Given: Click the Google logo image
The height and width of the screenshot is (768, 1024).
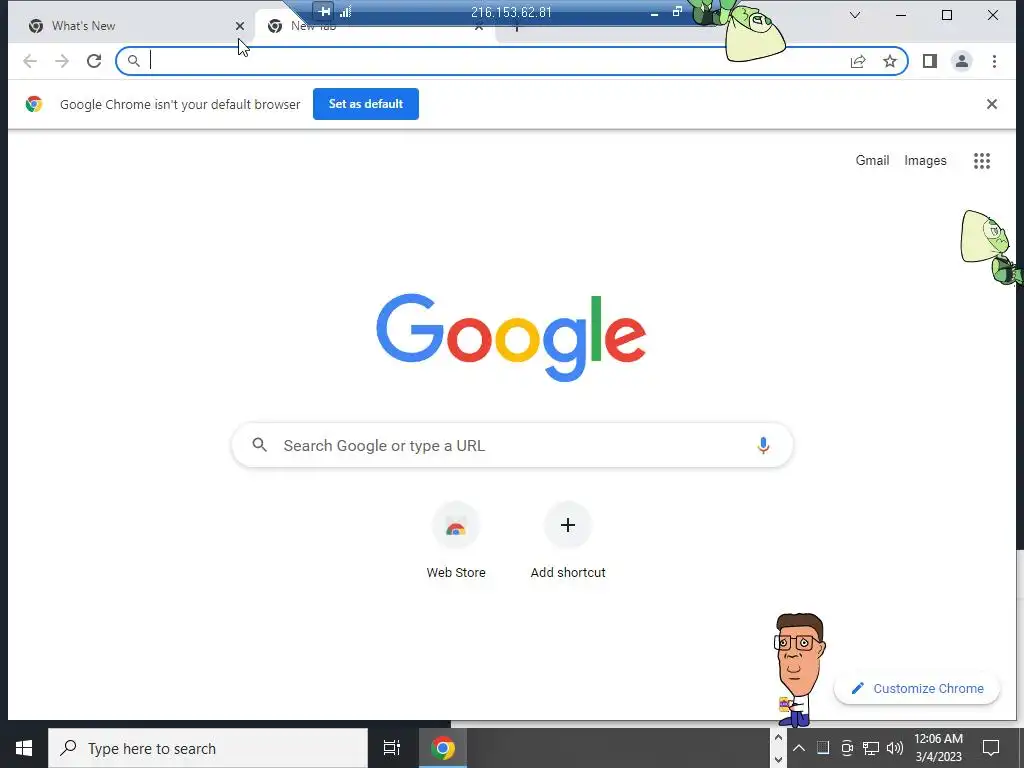Looking at the screenshot, I should [511, 338].
